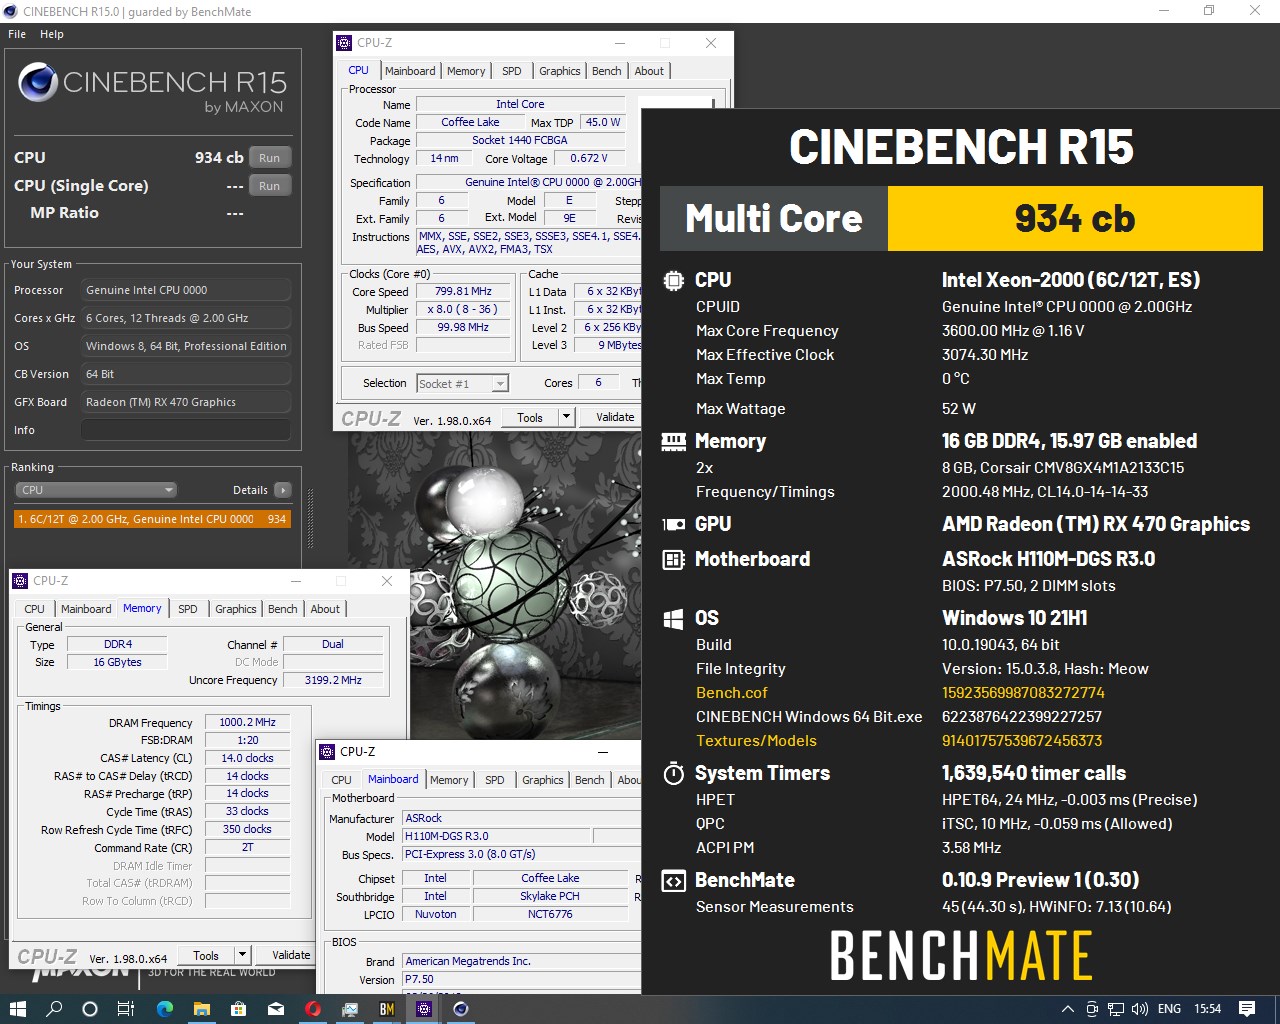Image resolution: width=1280 pixels, height=1024 pixels.
Task: Open SPD tab in Memory CPU-Z window
Action: (188, 609)
